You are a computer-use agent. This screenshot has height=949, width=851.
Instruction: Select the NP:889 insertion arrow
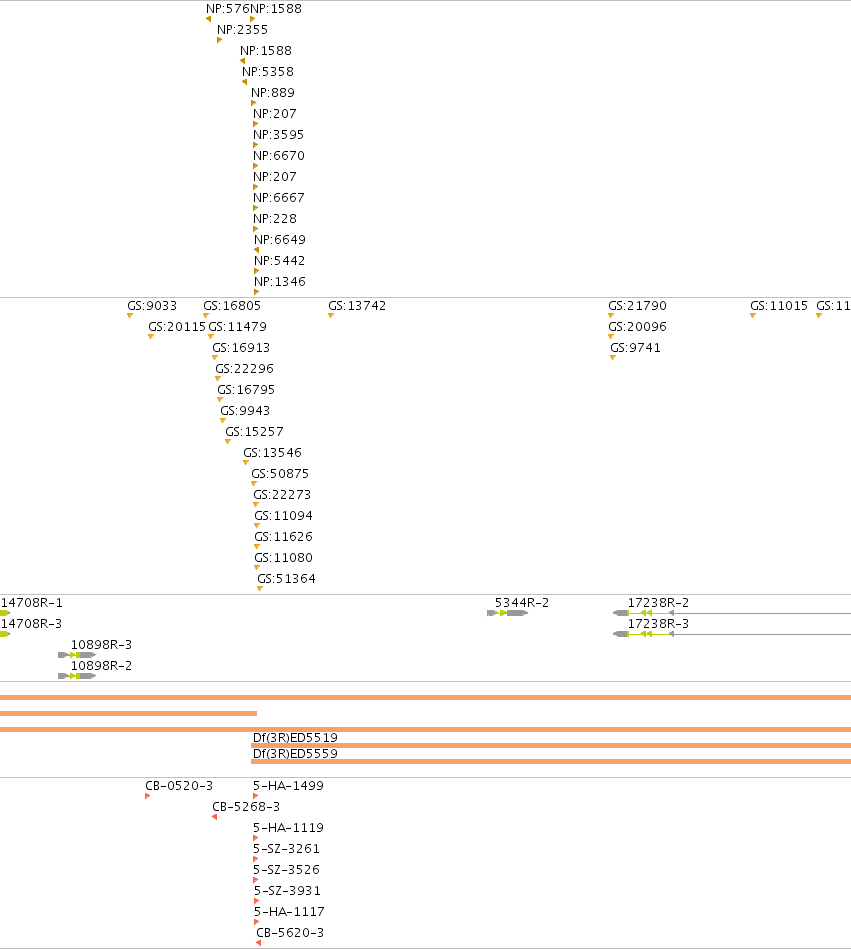tap(253, 103)
